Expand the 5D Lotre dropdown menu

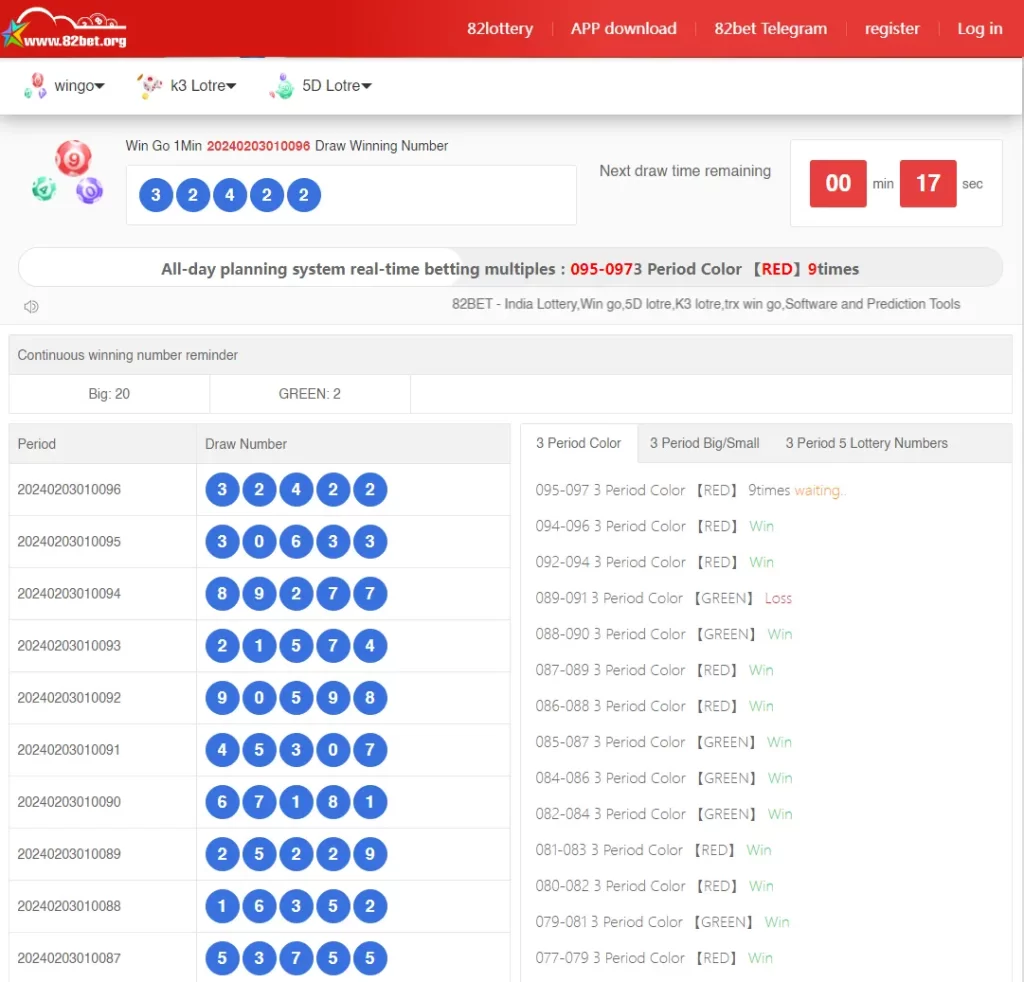click(336, 86)
